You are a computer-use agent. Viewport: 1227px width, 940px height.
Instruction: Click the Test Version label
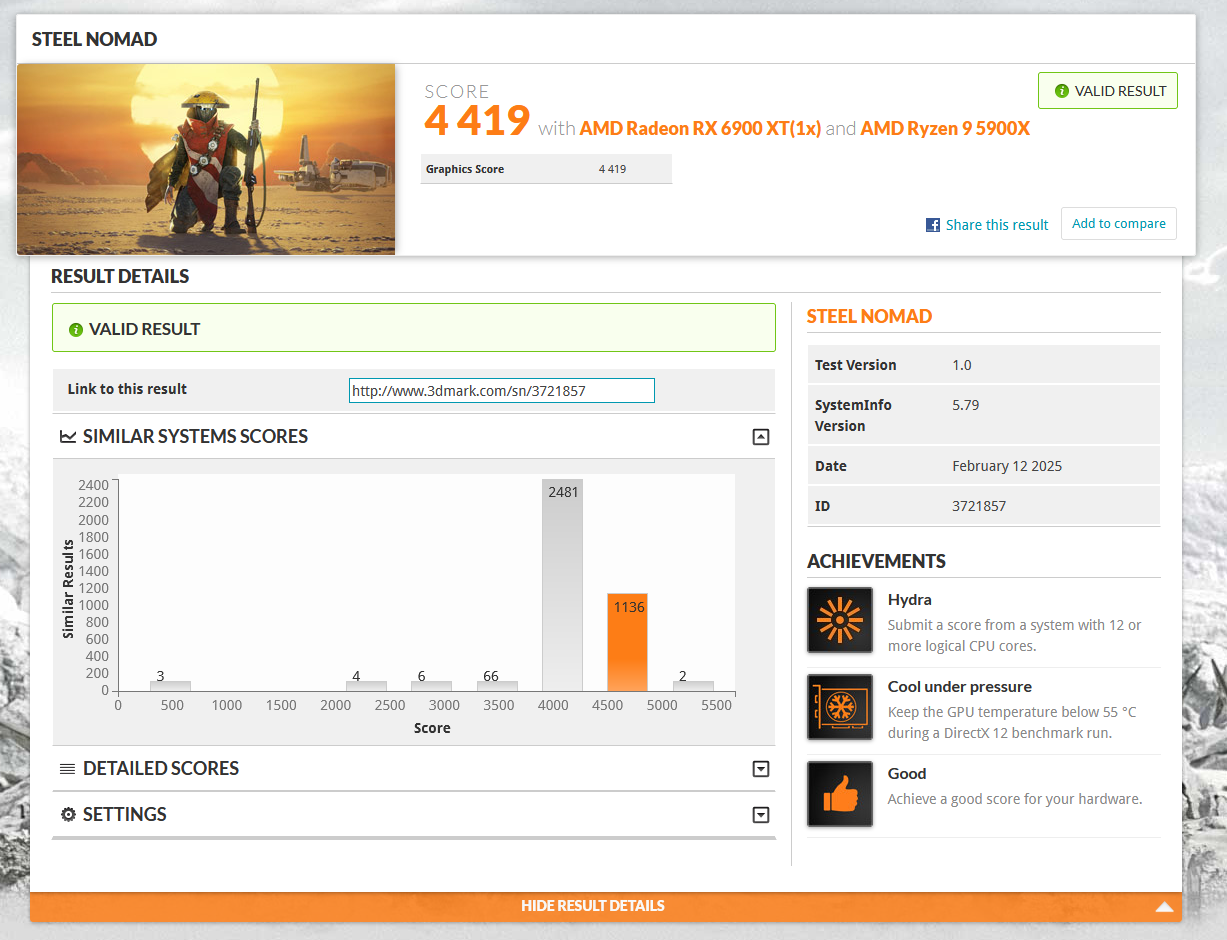856,365
